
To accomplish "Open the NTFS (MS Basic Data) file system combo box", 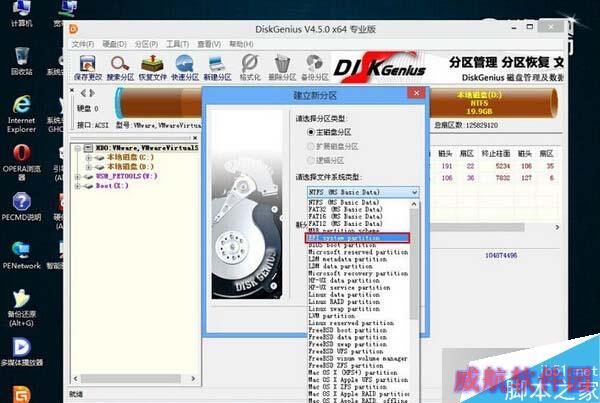I will pos(363,192).
